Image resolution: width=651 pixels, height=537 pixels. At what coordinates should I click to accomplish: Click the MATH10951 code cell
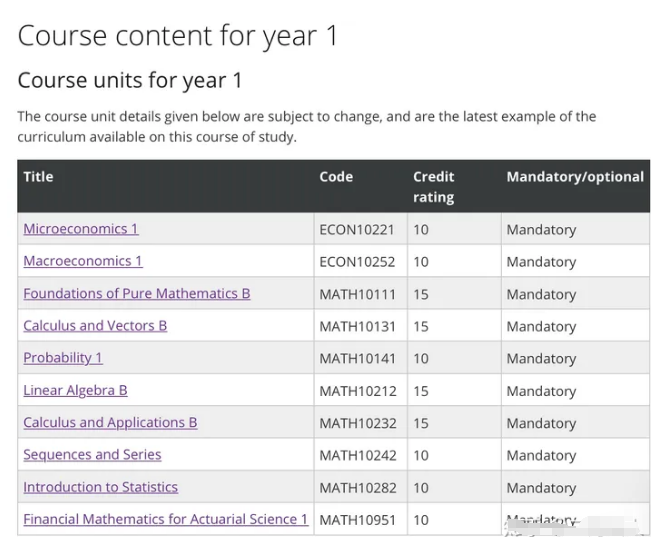(x=357, y=520)
